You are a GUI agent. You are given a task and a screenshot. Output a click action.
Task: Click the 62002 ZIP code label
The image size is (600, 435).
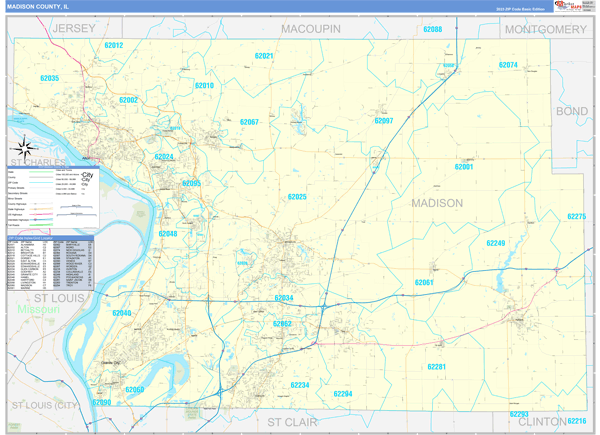click(x=128, y=100)
